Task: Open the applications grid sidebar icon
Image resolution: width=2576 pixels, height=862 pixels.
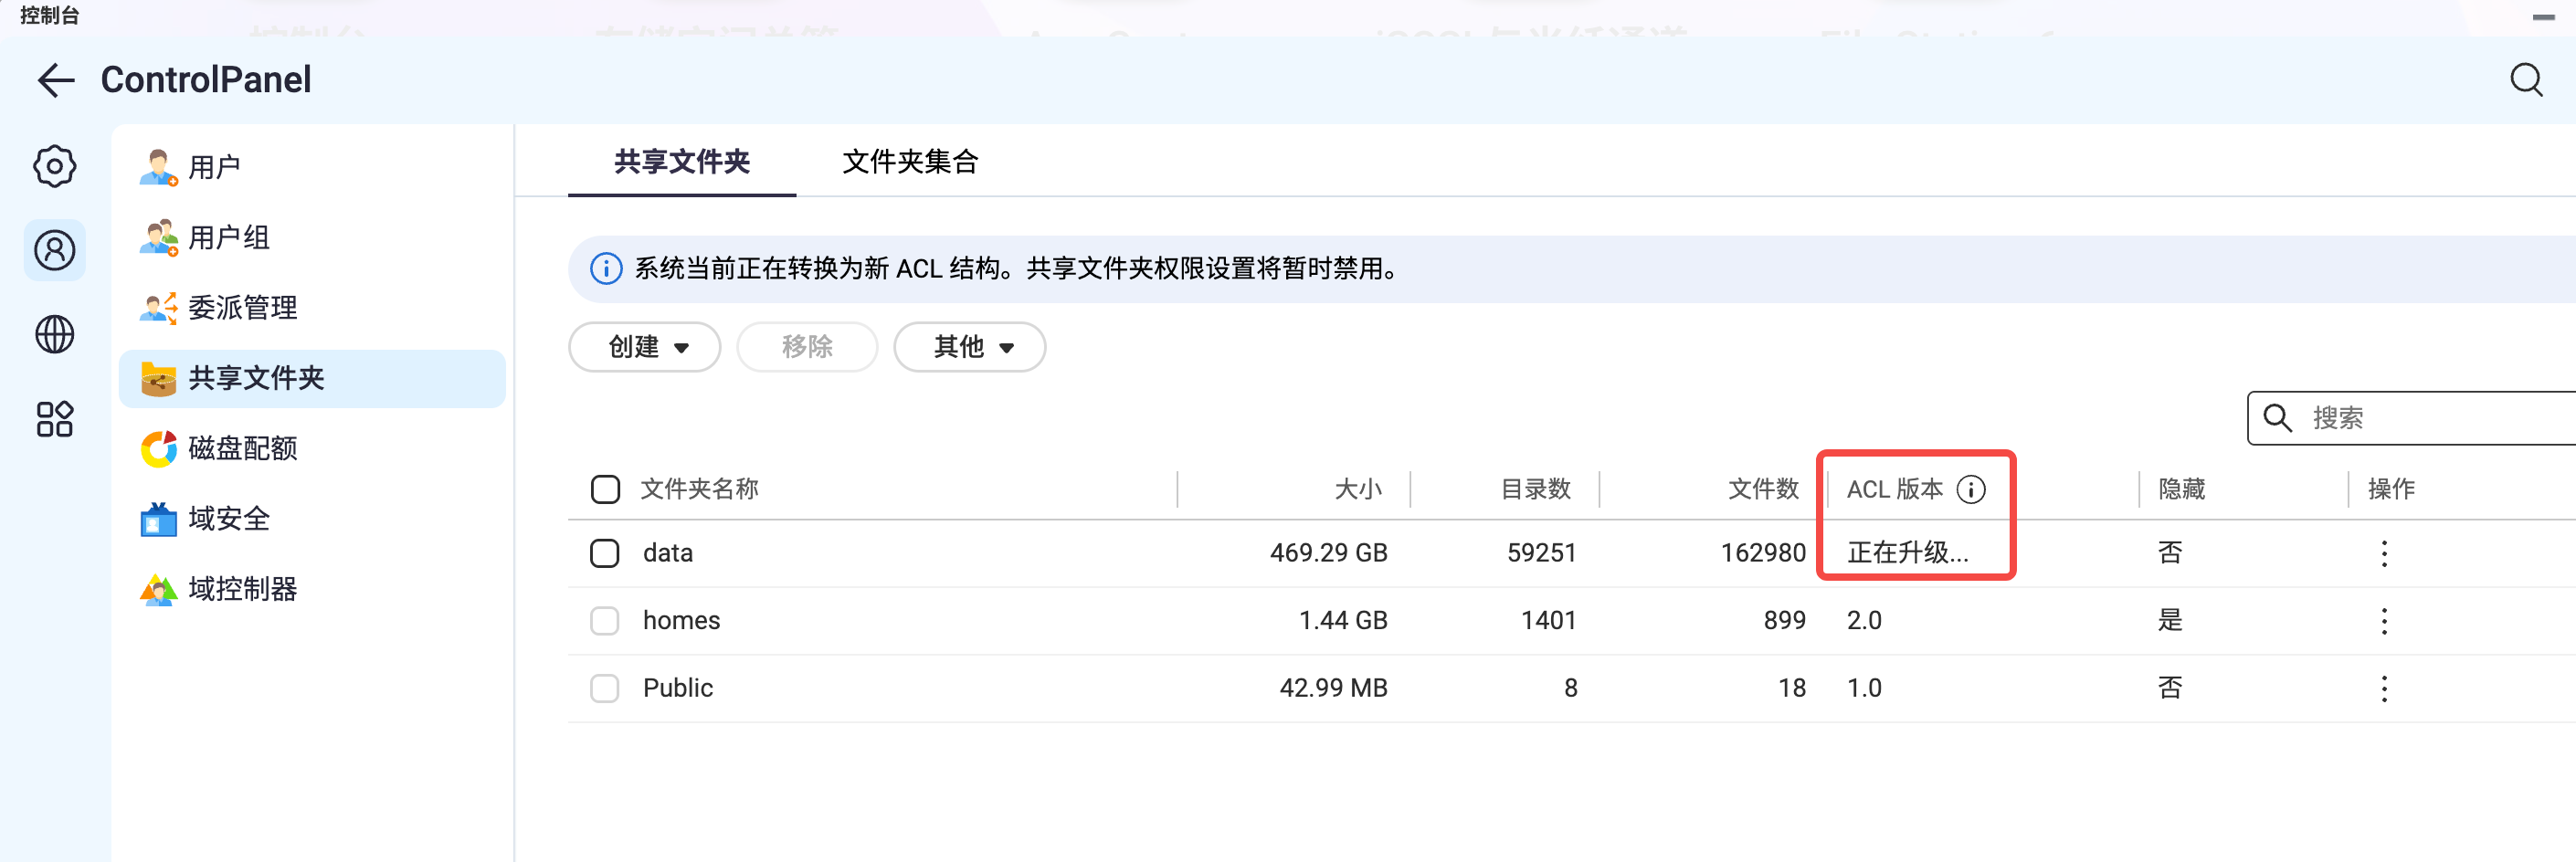Action: (55, 419)
